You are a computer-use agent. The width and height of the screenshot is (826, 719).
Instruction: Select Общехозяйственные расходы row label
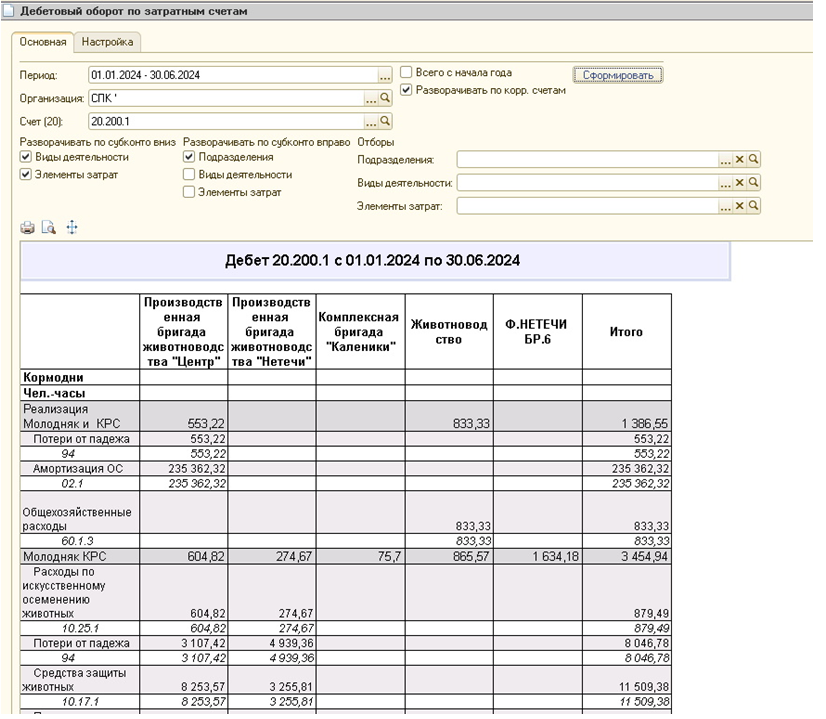click(x=77, y=519)
